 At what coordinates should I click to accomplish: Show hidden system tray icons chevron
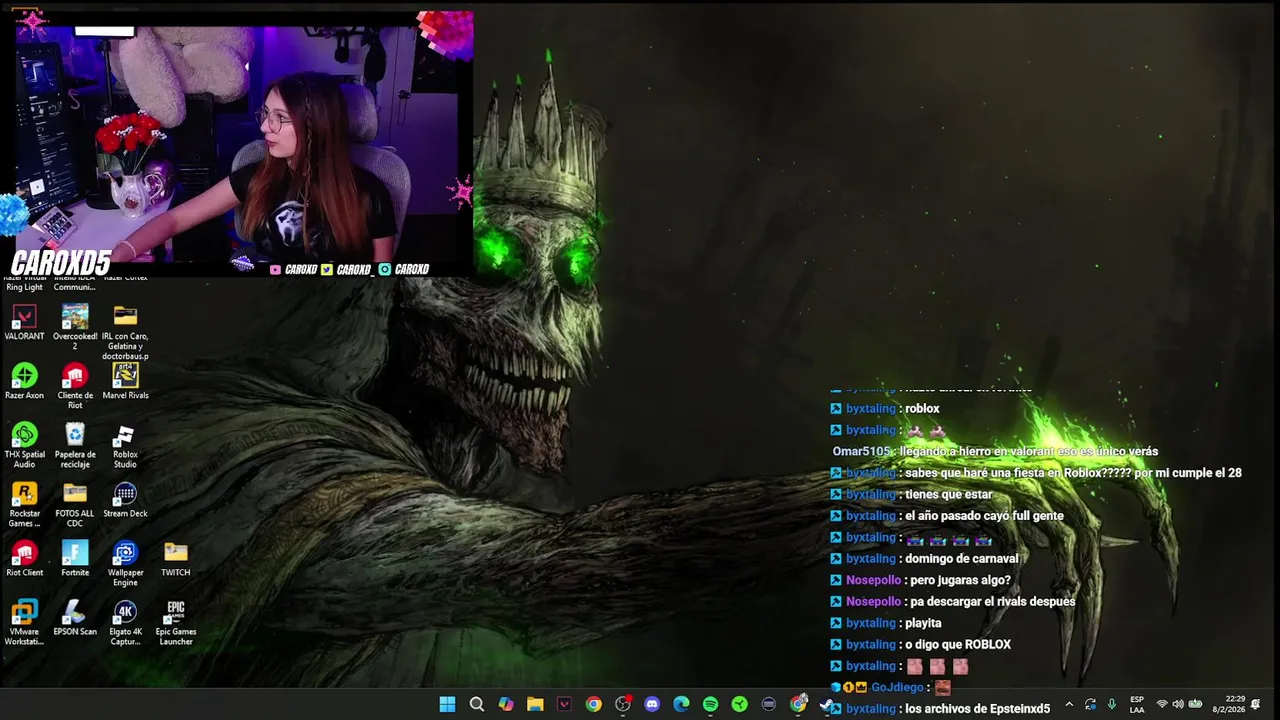coord(1069,704)
